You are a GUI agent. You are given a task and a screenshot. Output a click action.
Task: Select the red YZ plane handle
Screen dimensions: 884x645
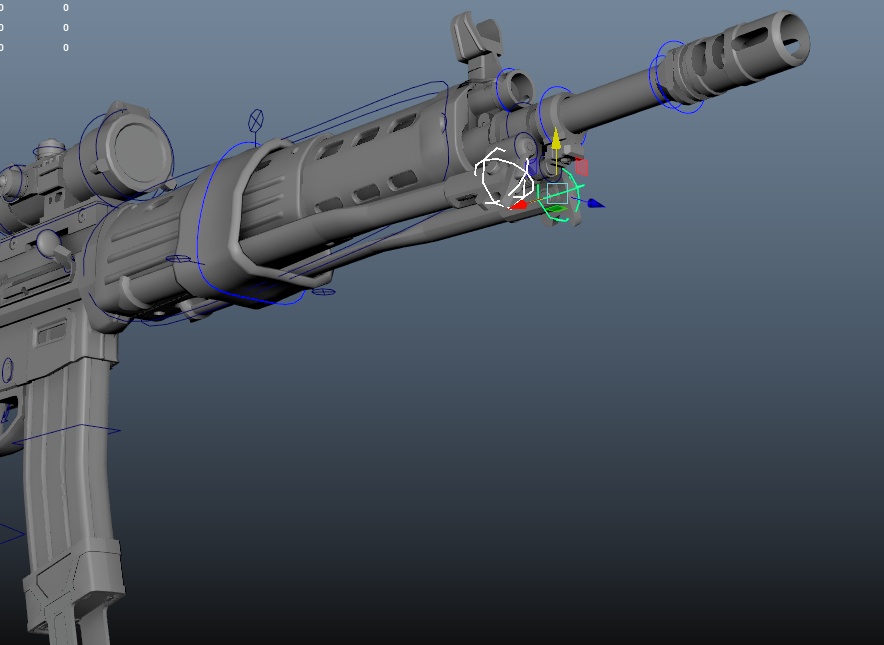point(581,166)
